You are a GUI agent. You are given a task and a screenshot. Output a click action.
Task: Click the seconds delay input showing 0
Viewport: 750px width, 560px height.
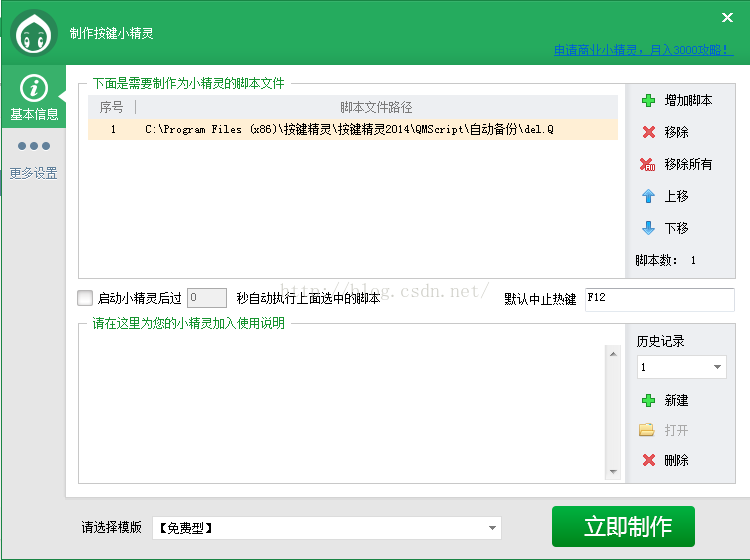click(207, 298)
